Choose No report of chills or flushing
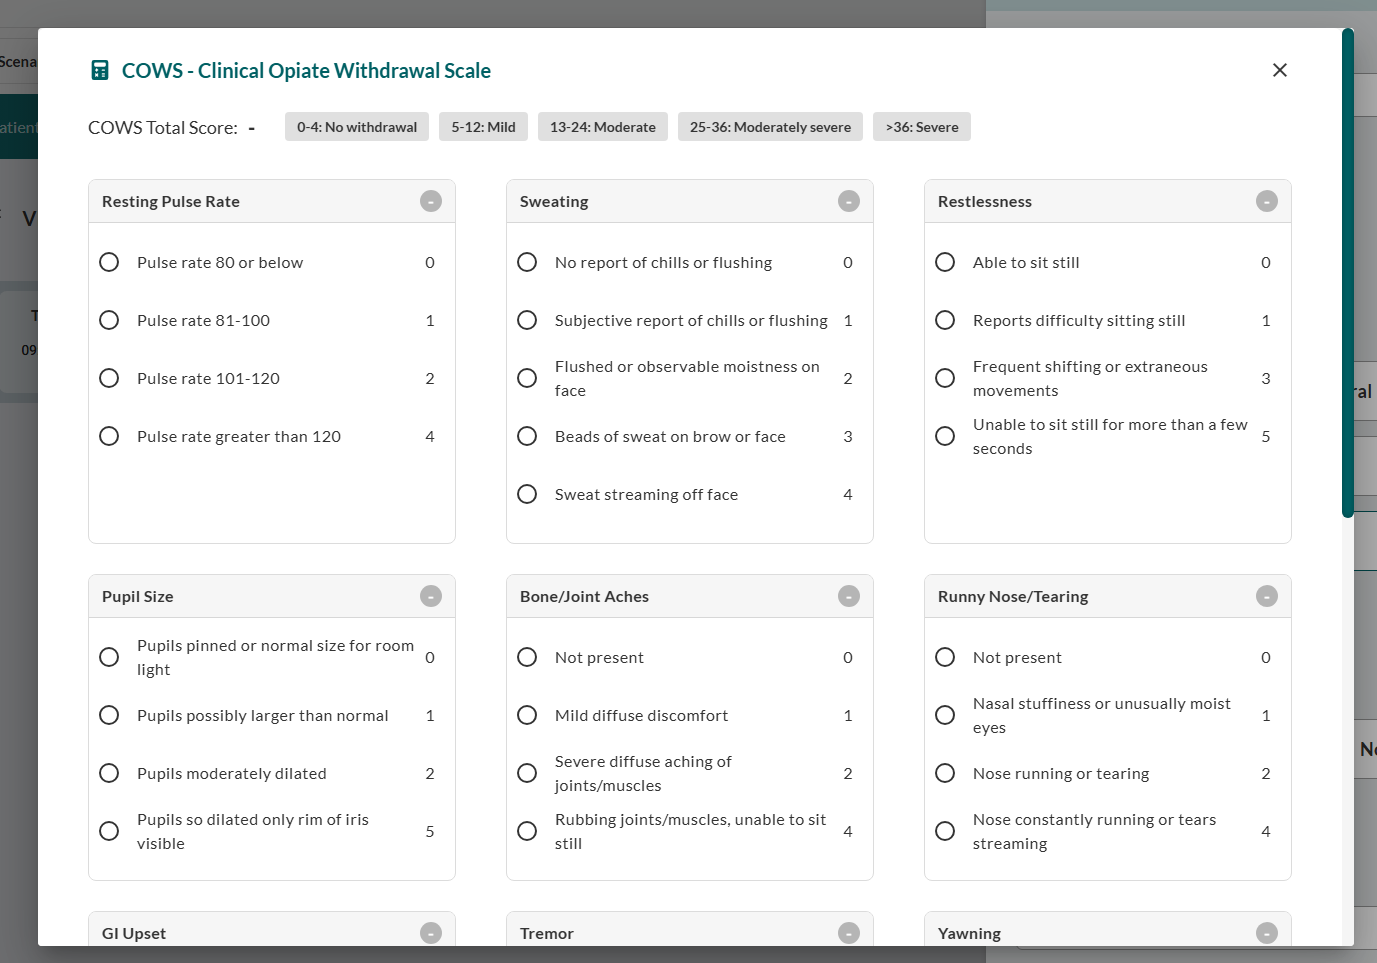The image size is (1377, 963). point(527,262)
